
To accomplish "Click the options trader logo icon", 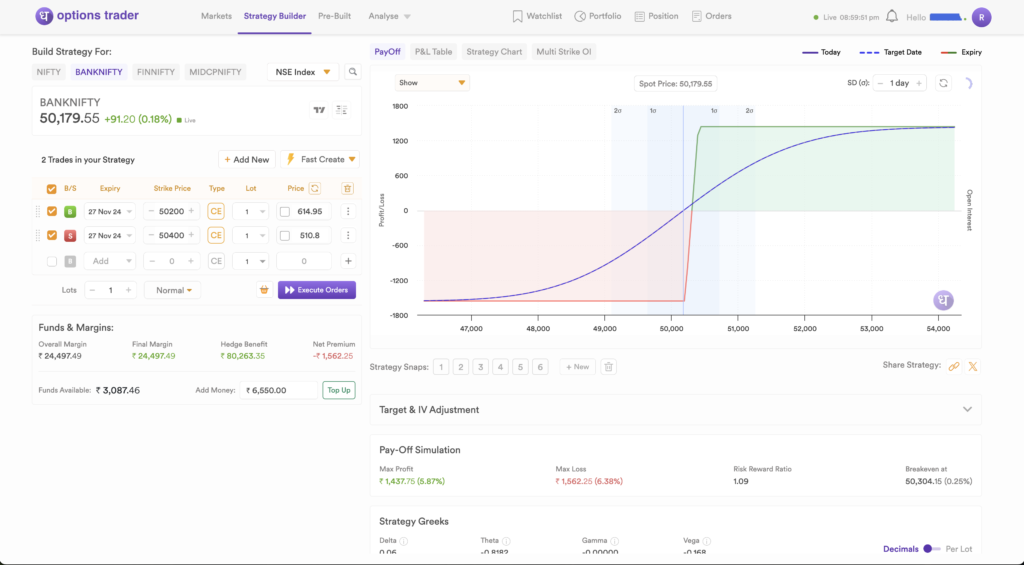I will pos(44,16).
